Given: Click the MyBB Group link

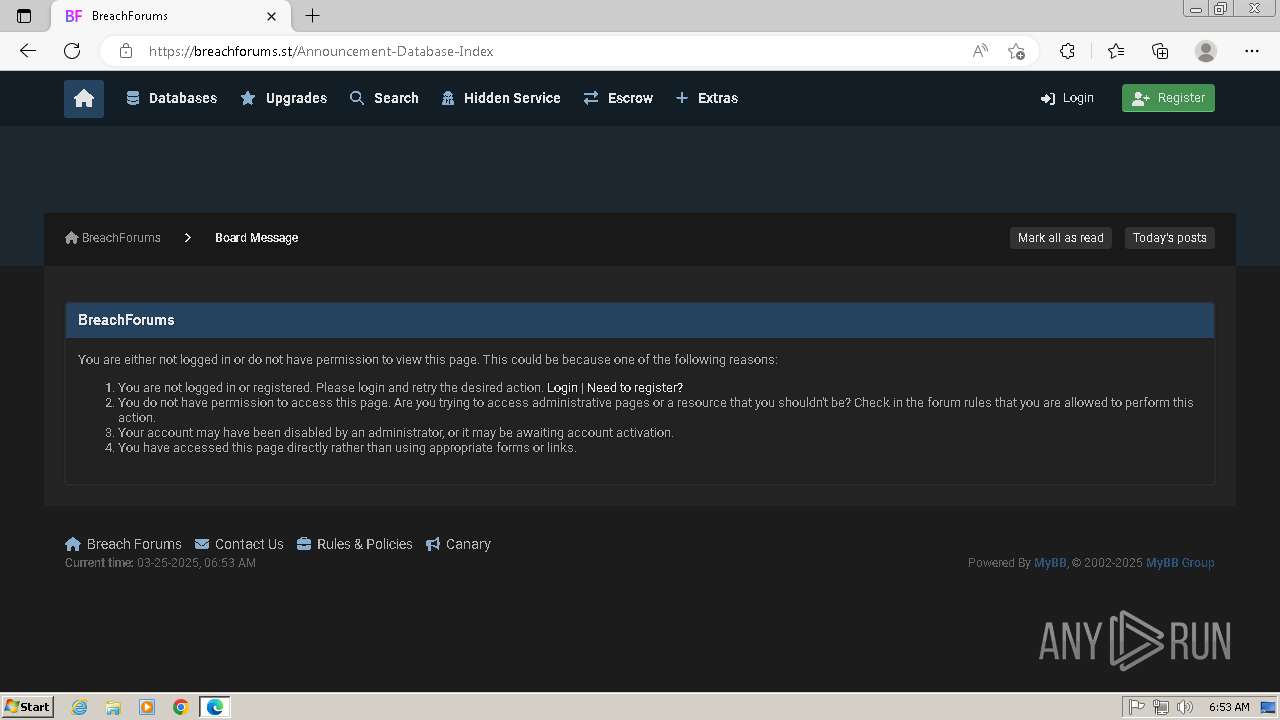Looking at the screenshot, I should coord(1180,563).
